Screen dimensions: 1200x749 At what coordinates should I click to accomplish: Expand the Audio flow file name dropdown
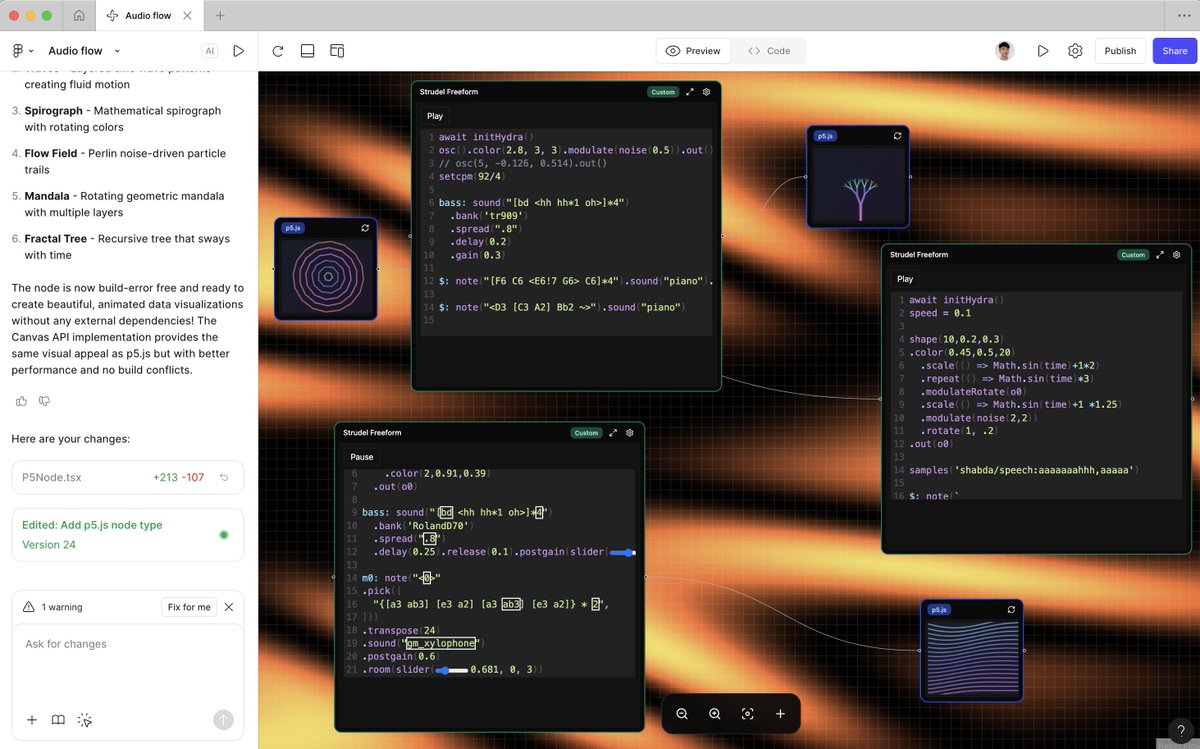[x=117, y=51]
